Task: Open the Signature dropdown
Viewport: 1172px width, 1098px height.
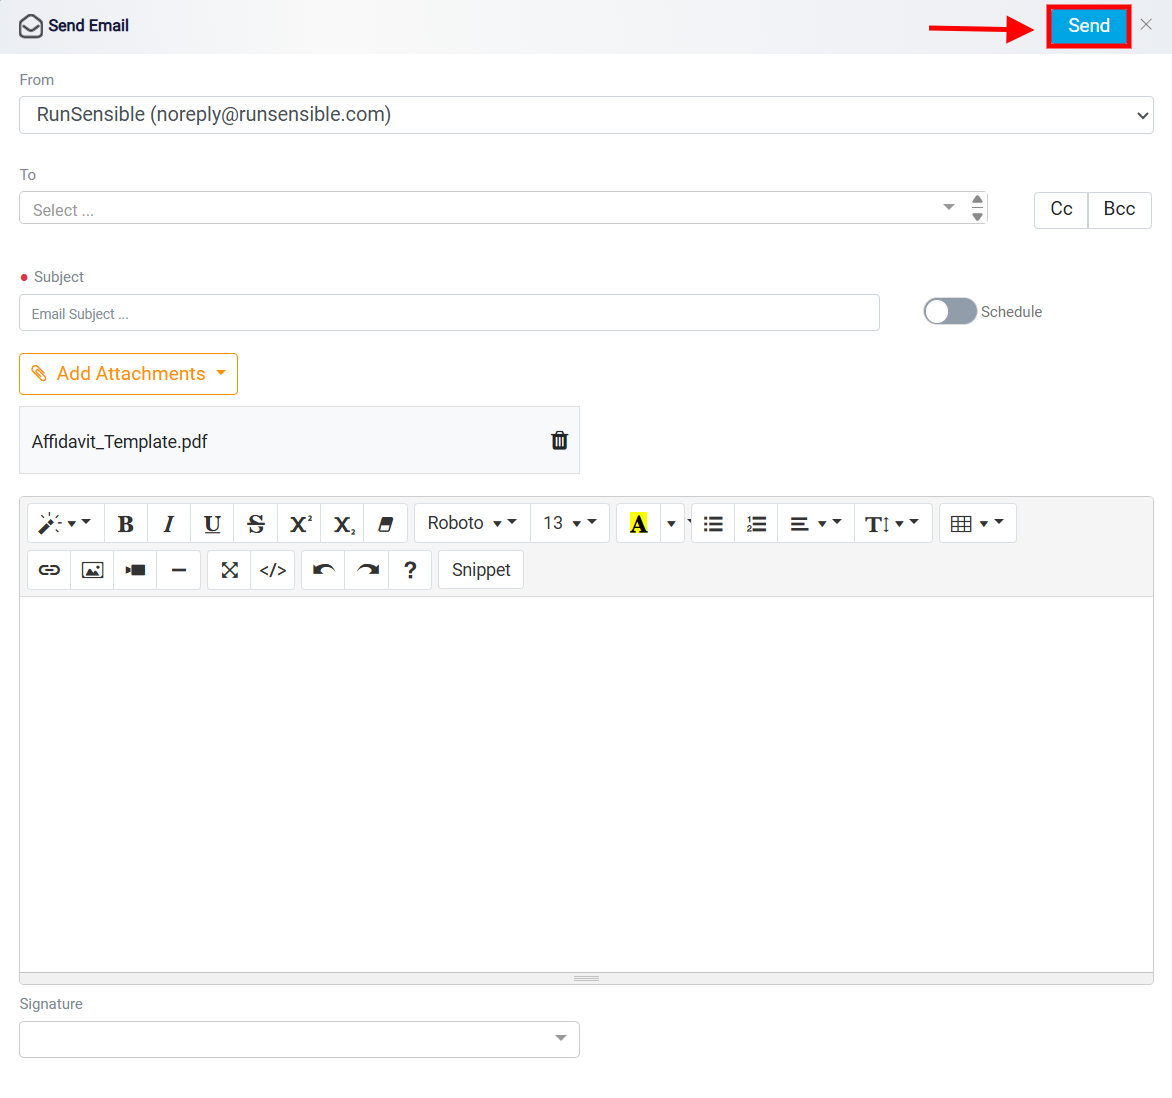Action: [299, 1039]
